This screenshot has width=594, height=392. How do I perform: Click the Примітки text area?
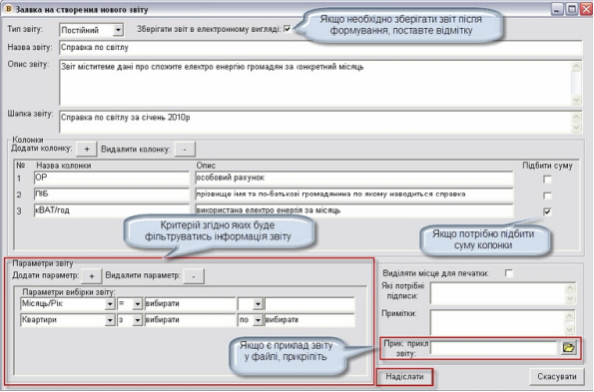click(x=503, y=322)
